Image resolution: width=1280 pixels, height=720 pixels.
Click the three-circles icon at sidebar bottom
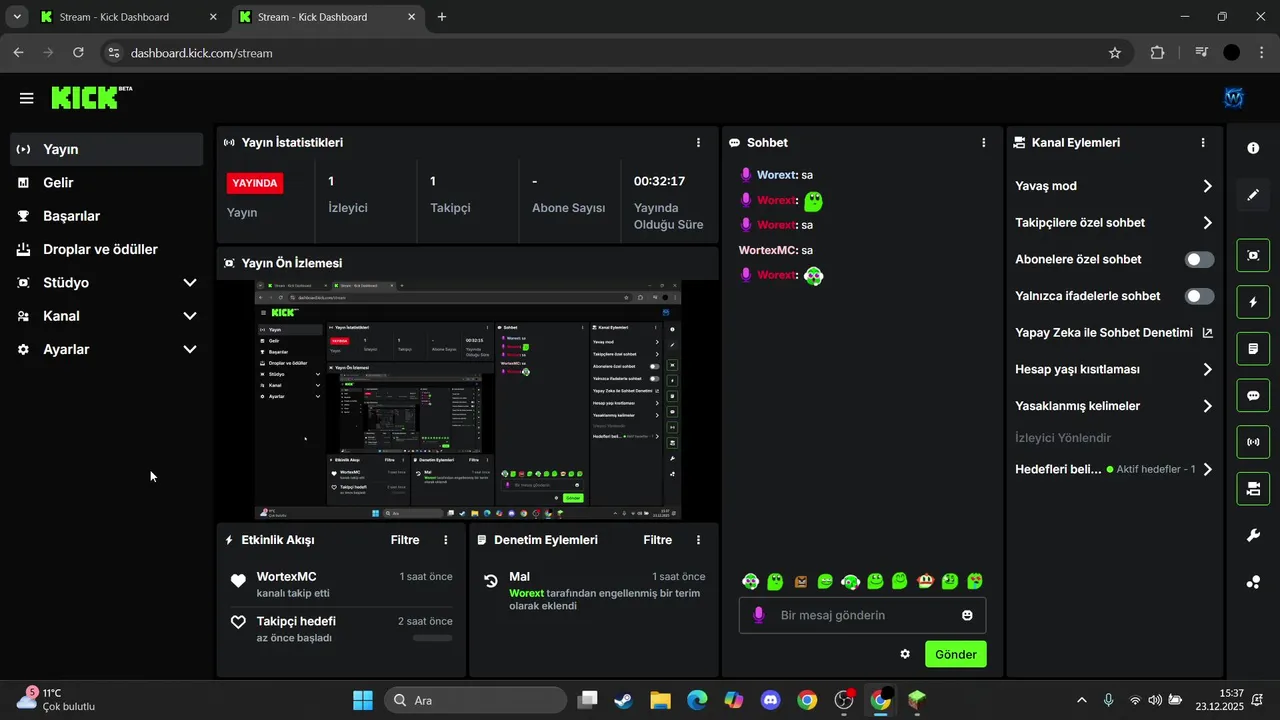pos(1253,582)
